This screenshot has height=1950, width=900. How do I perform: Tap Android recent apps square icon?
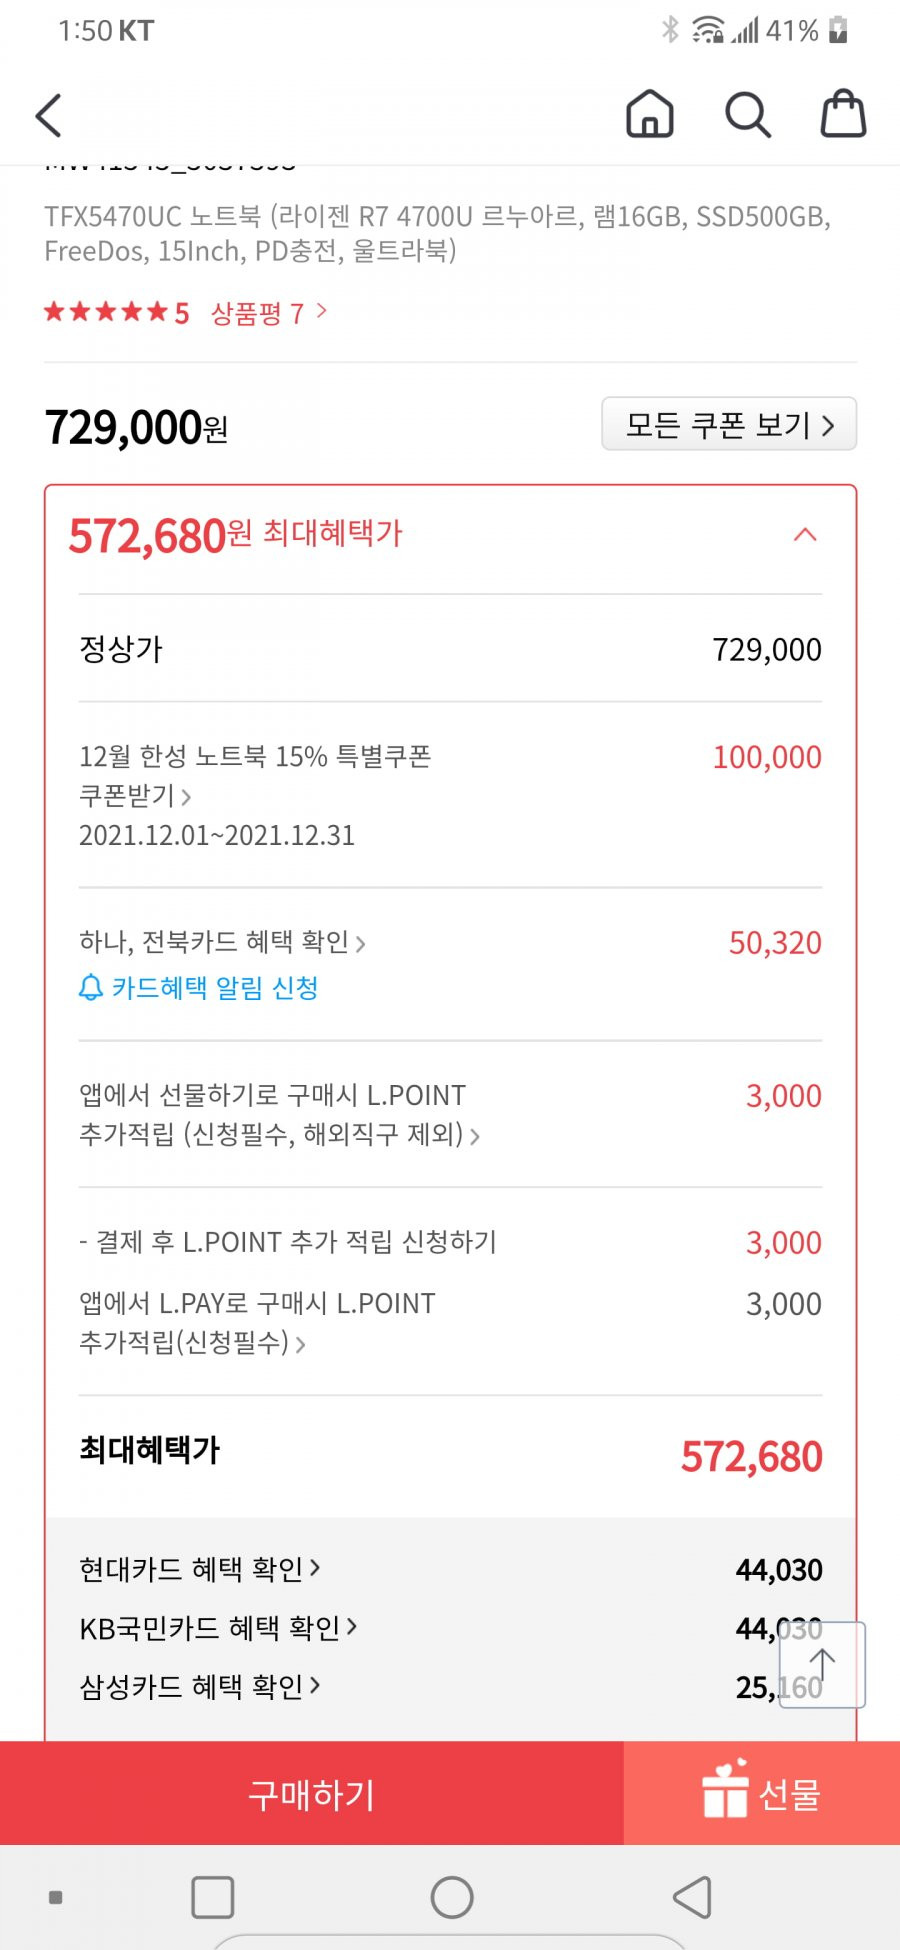click(212, 1897)
